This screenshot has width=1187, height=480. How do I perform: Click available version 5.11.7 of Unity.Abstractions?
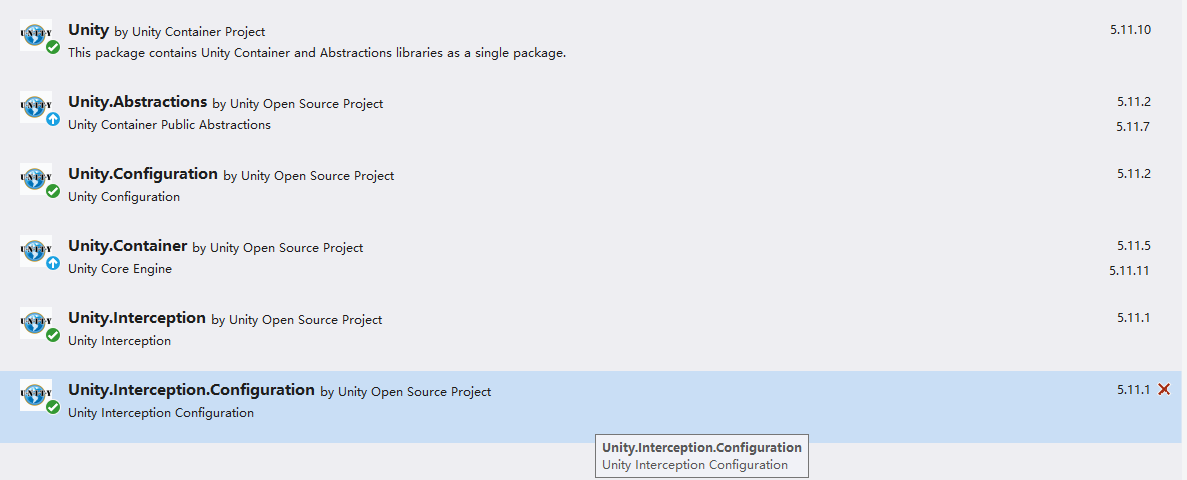coord(1133,126)
